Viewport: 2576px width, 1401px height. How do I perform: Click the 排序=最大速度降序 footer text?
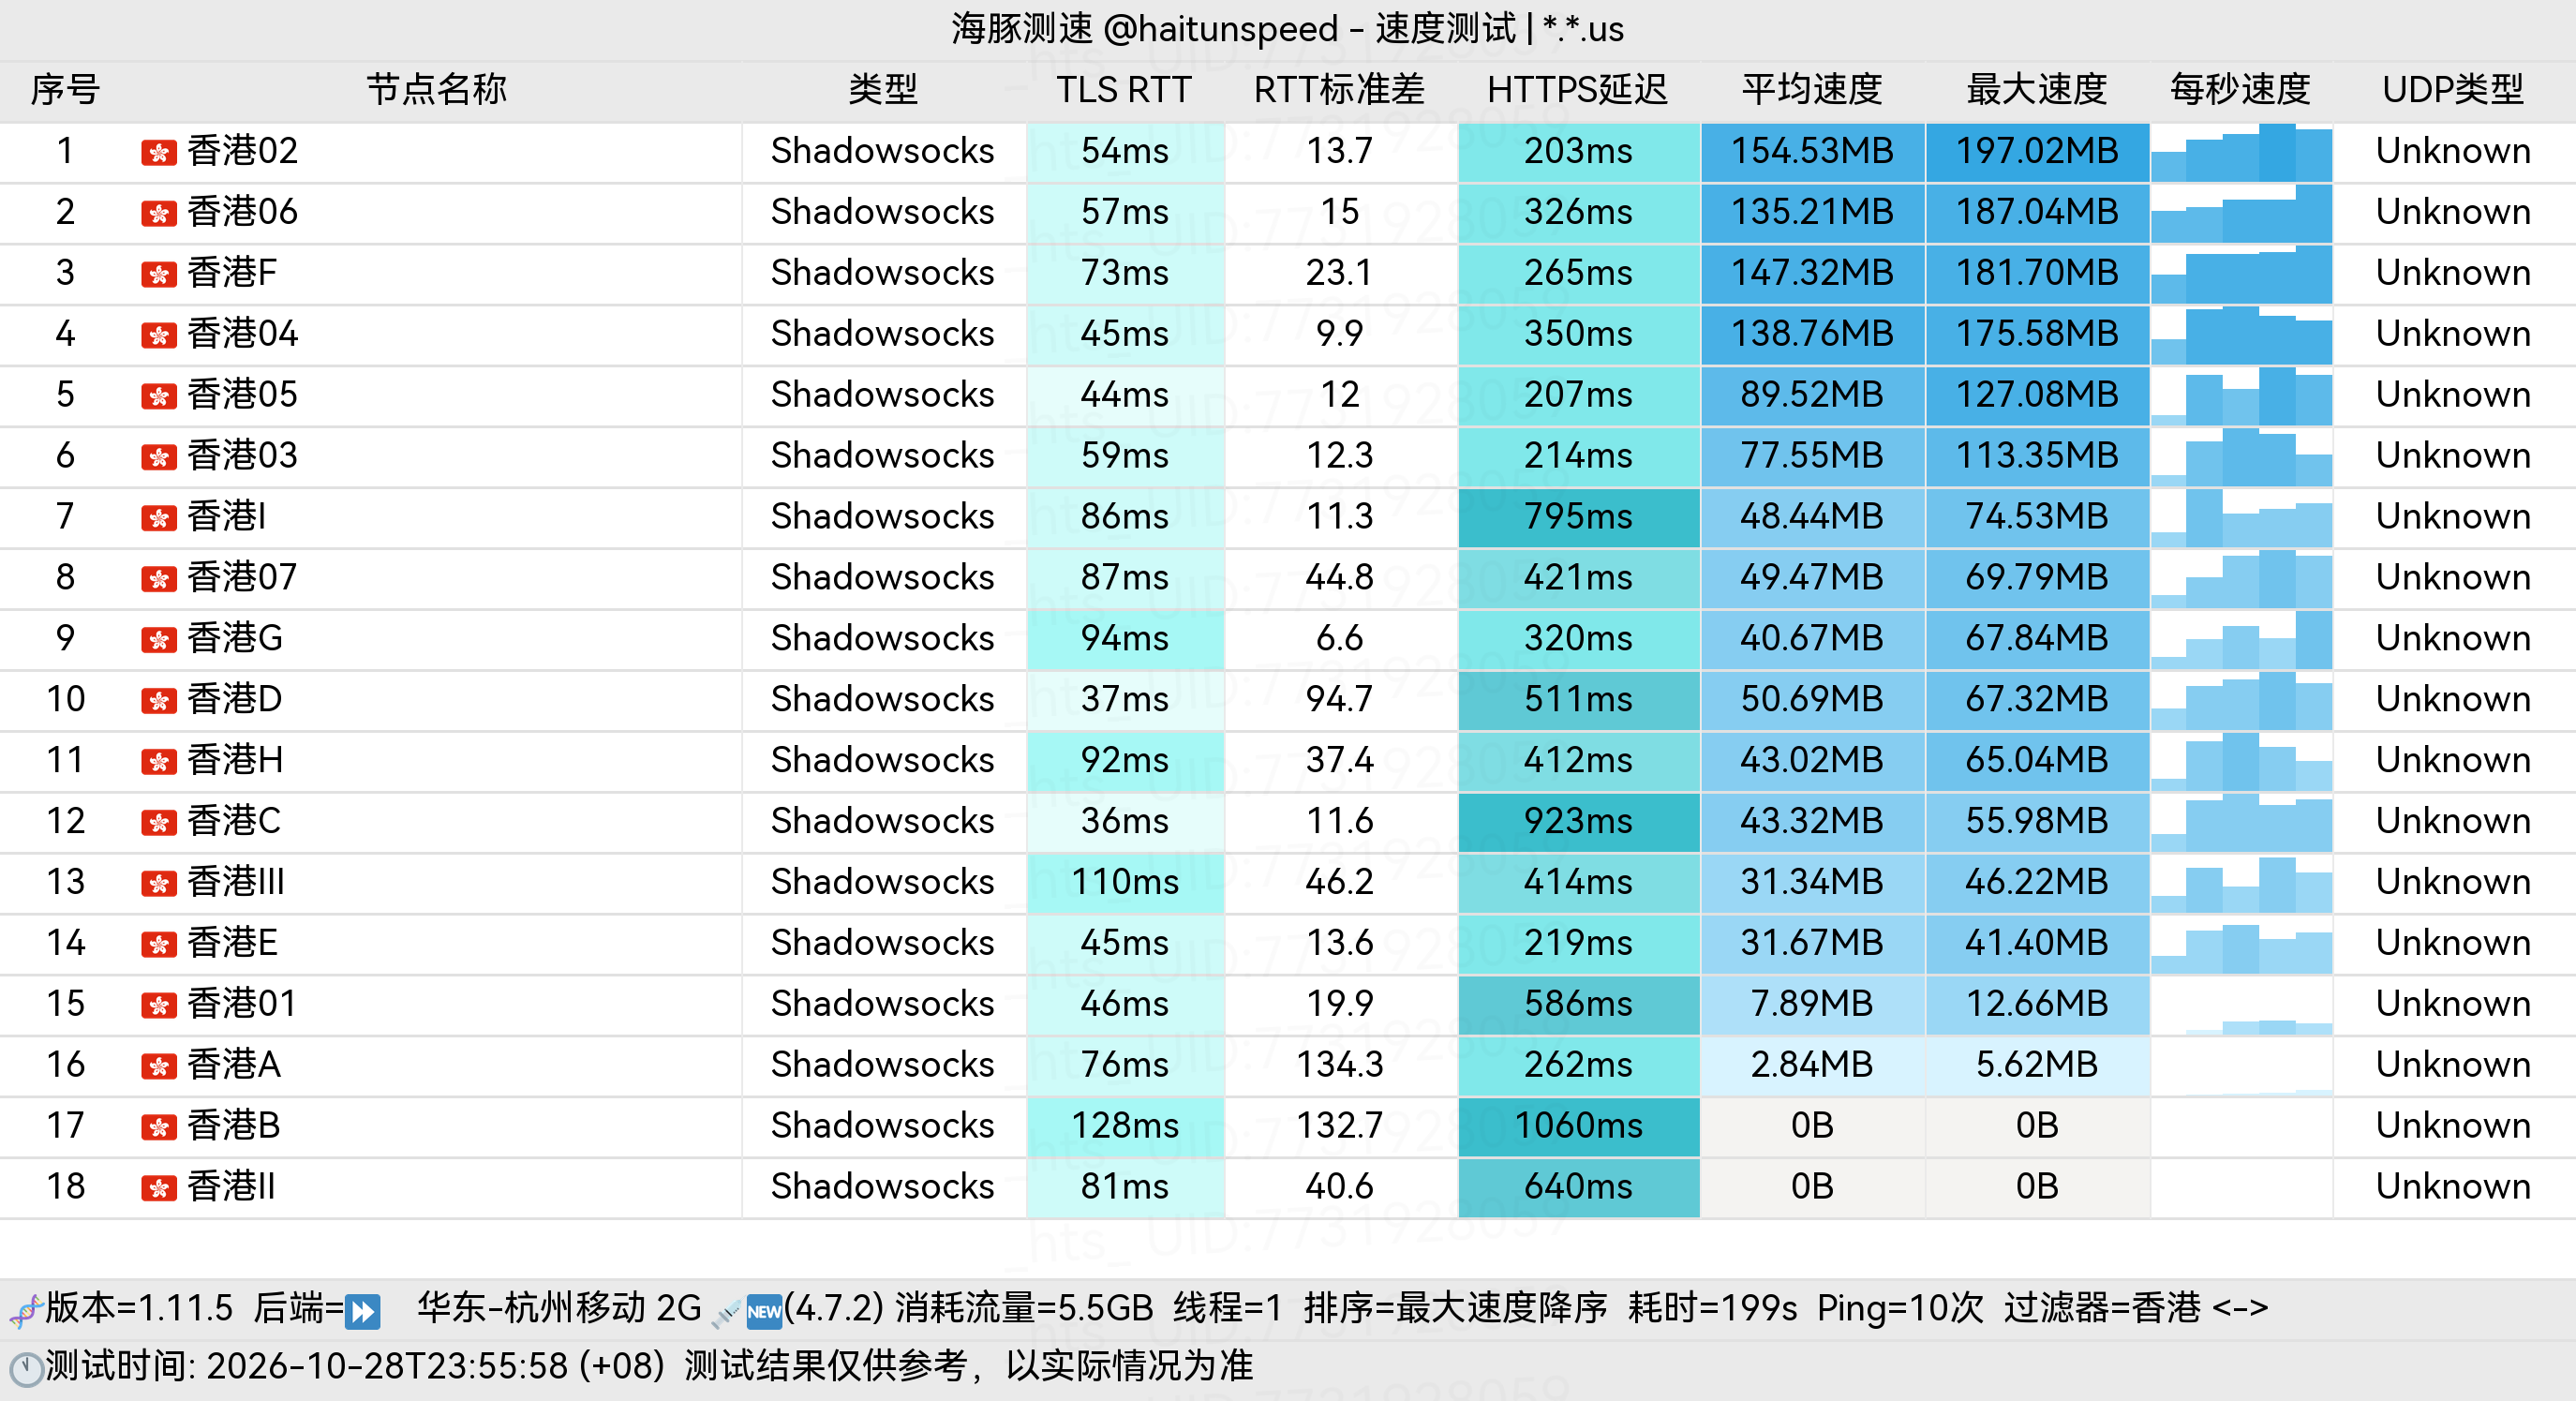point(1455,1308)
